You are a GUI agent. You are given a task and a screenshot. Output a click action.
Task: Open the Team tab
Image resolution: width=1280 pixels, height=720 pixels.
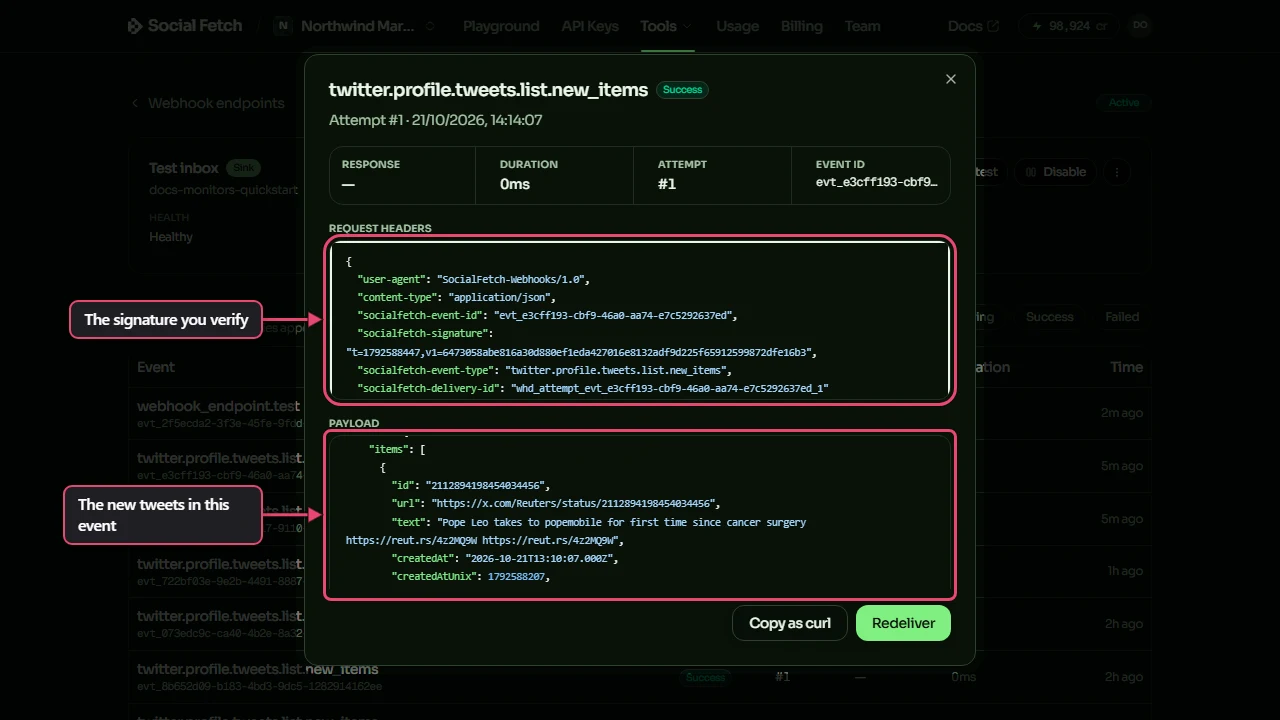[x=862, y=26]
